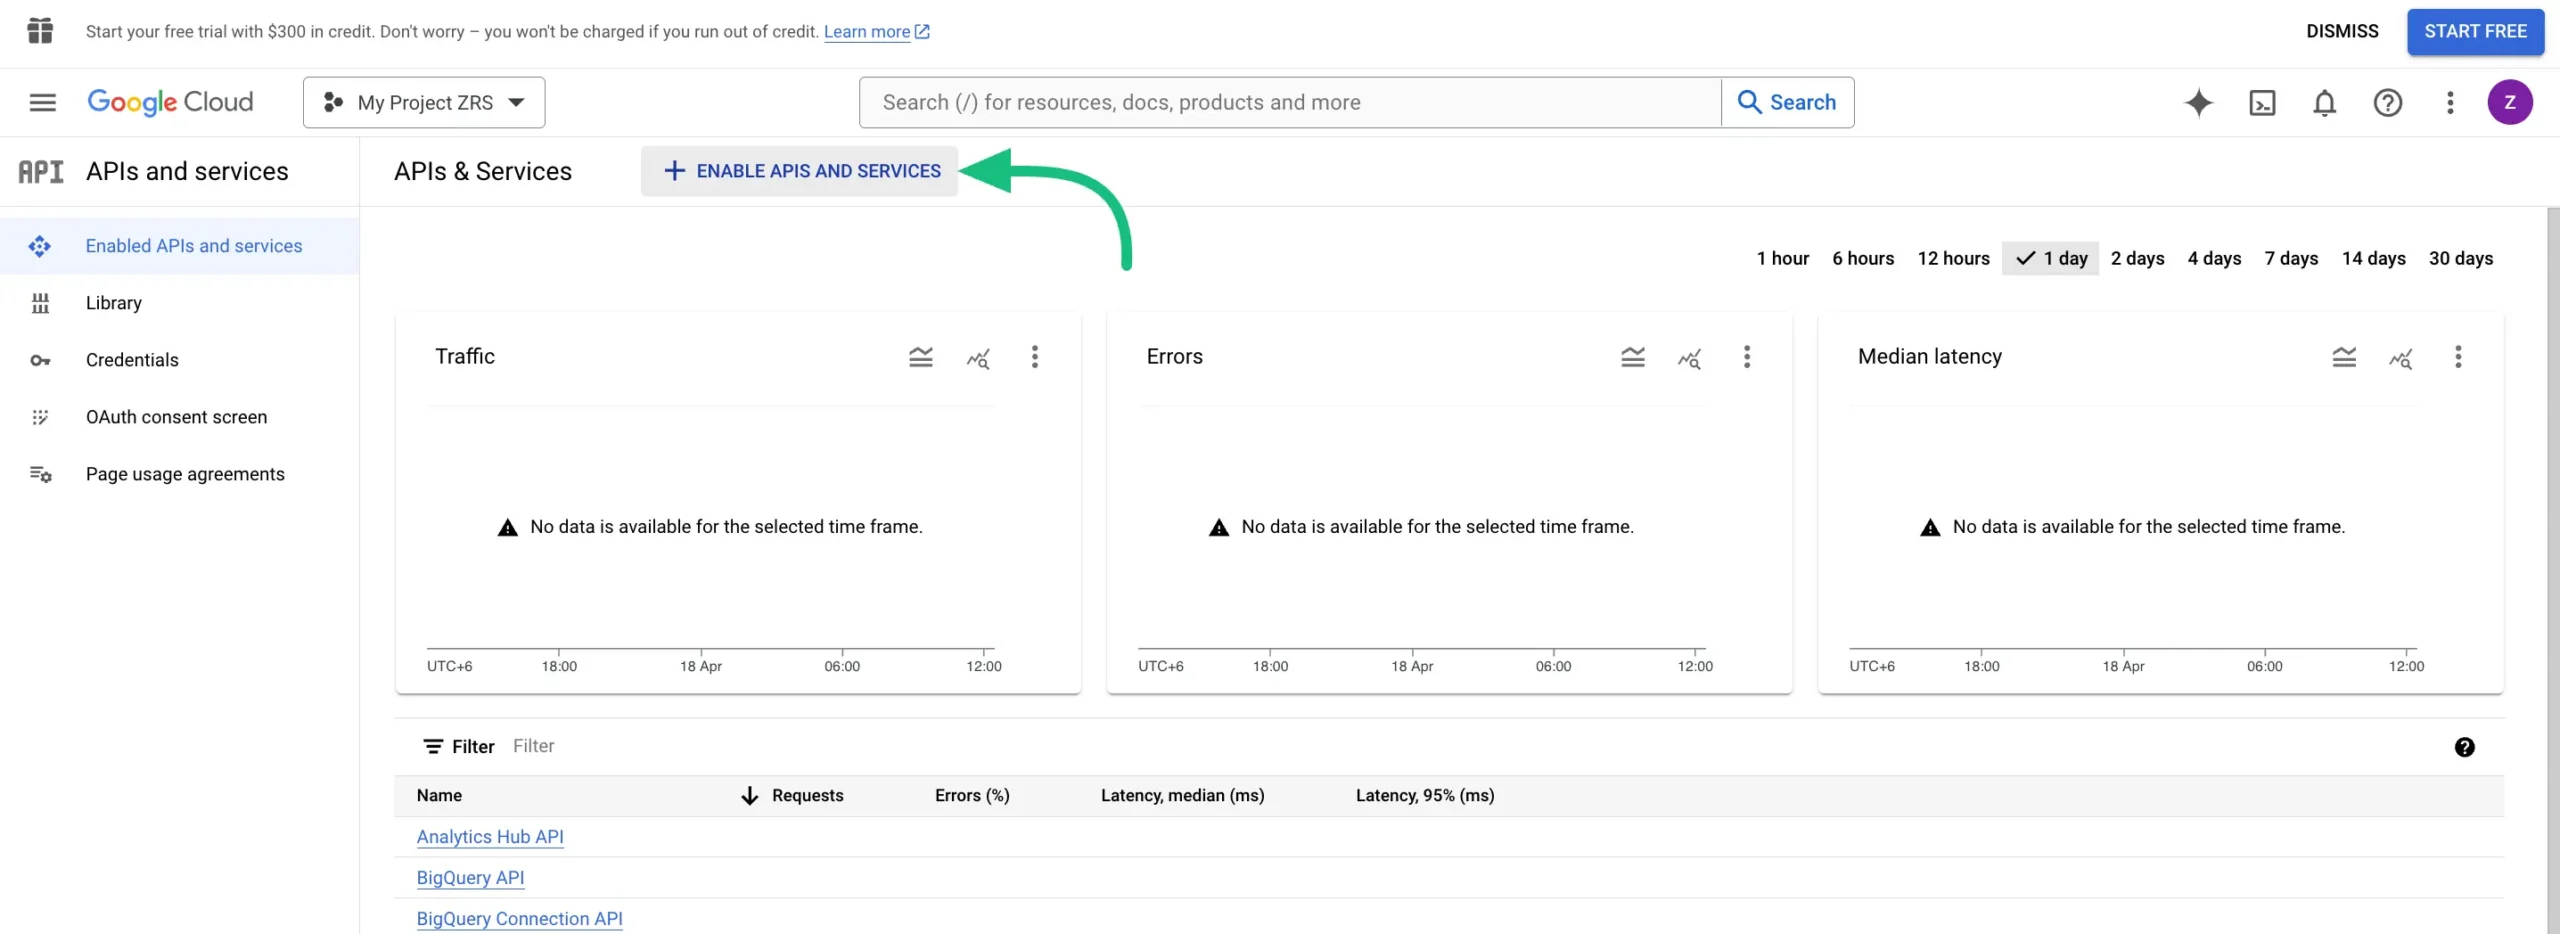Viewport: 2560px width, 934px height.
Task: Open the Traffic chart three-dot options menu
Action: (x=1035, y=356)
